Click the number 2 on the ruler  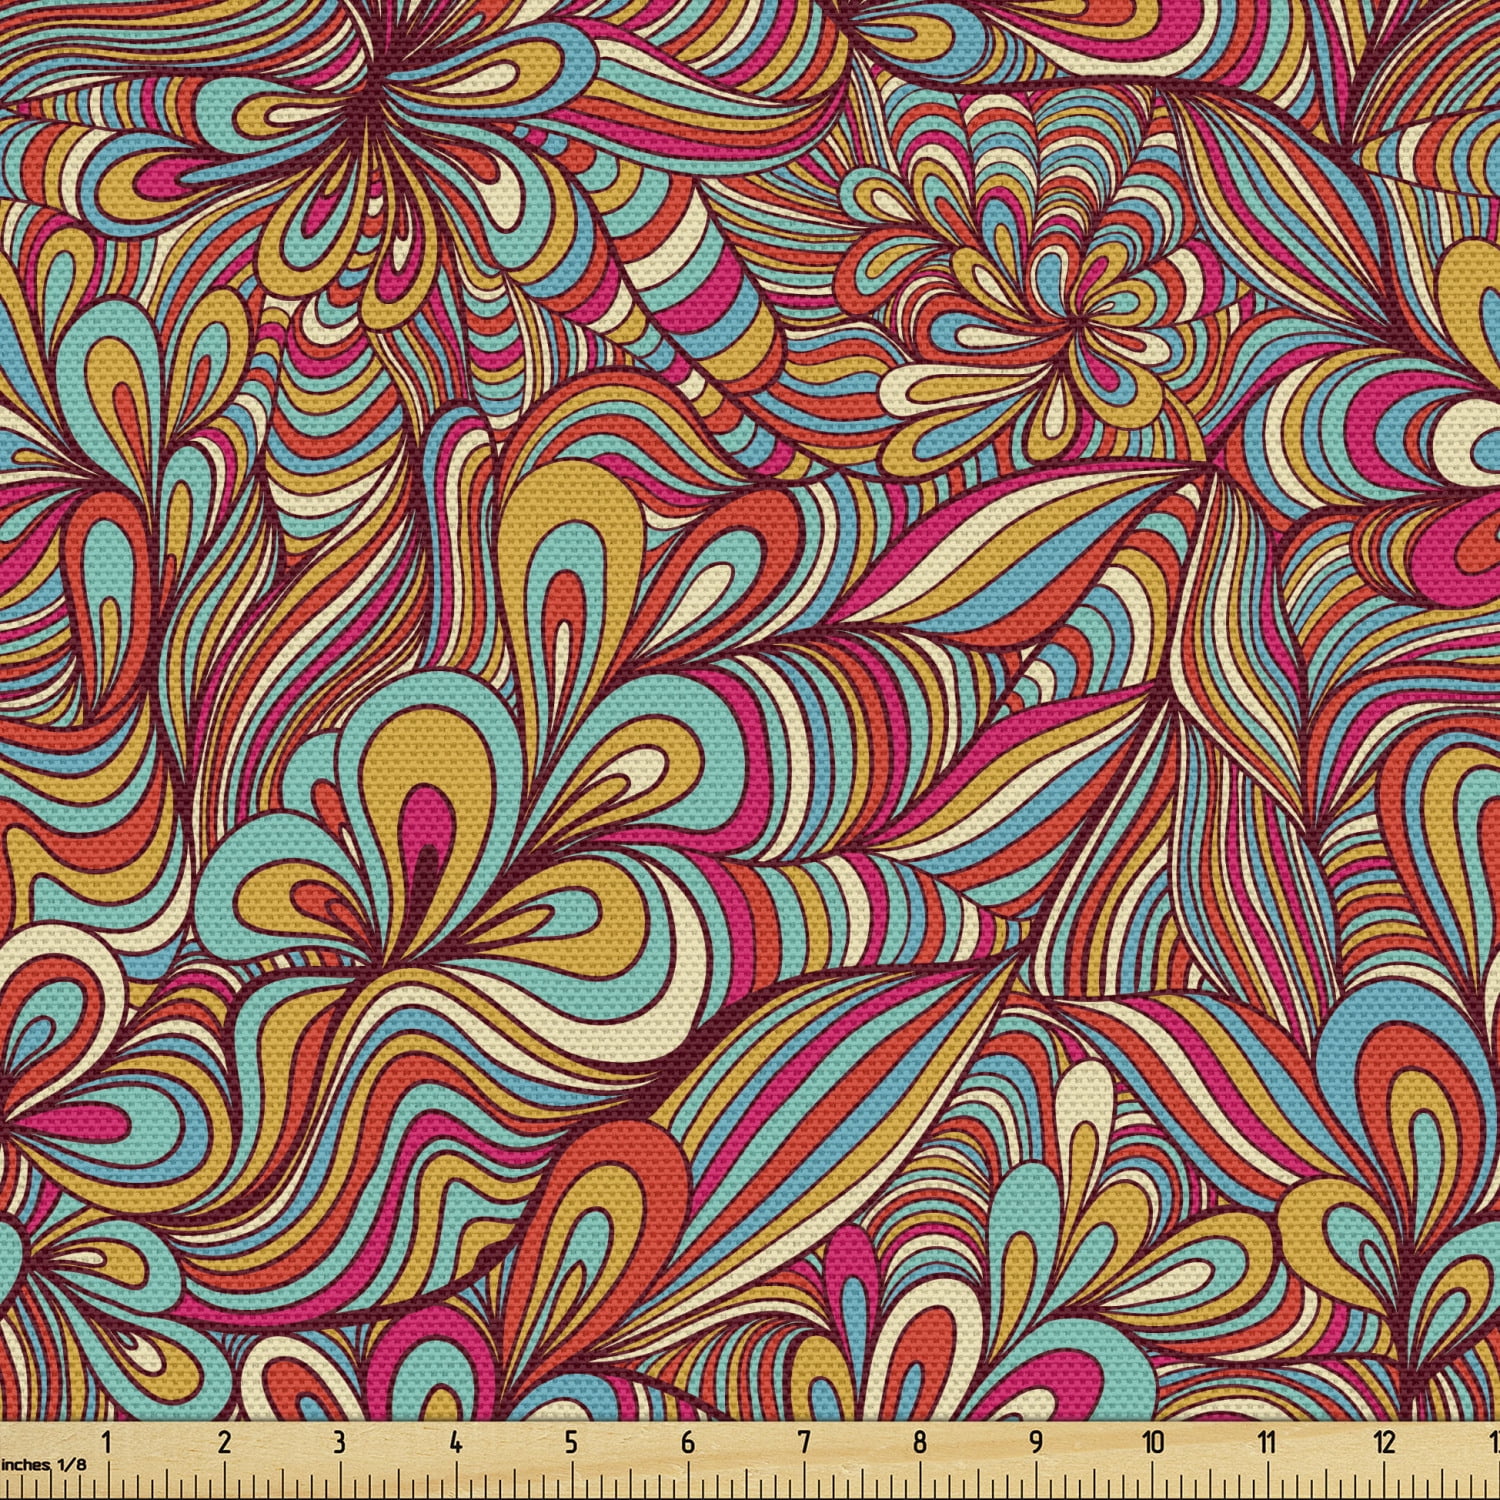tap(223, 1441)
